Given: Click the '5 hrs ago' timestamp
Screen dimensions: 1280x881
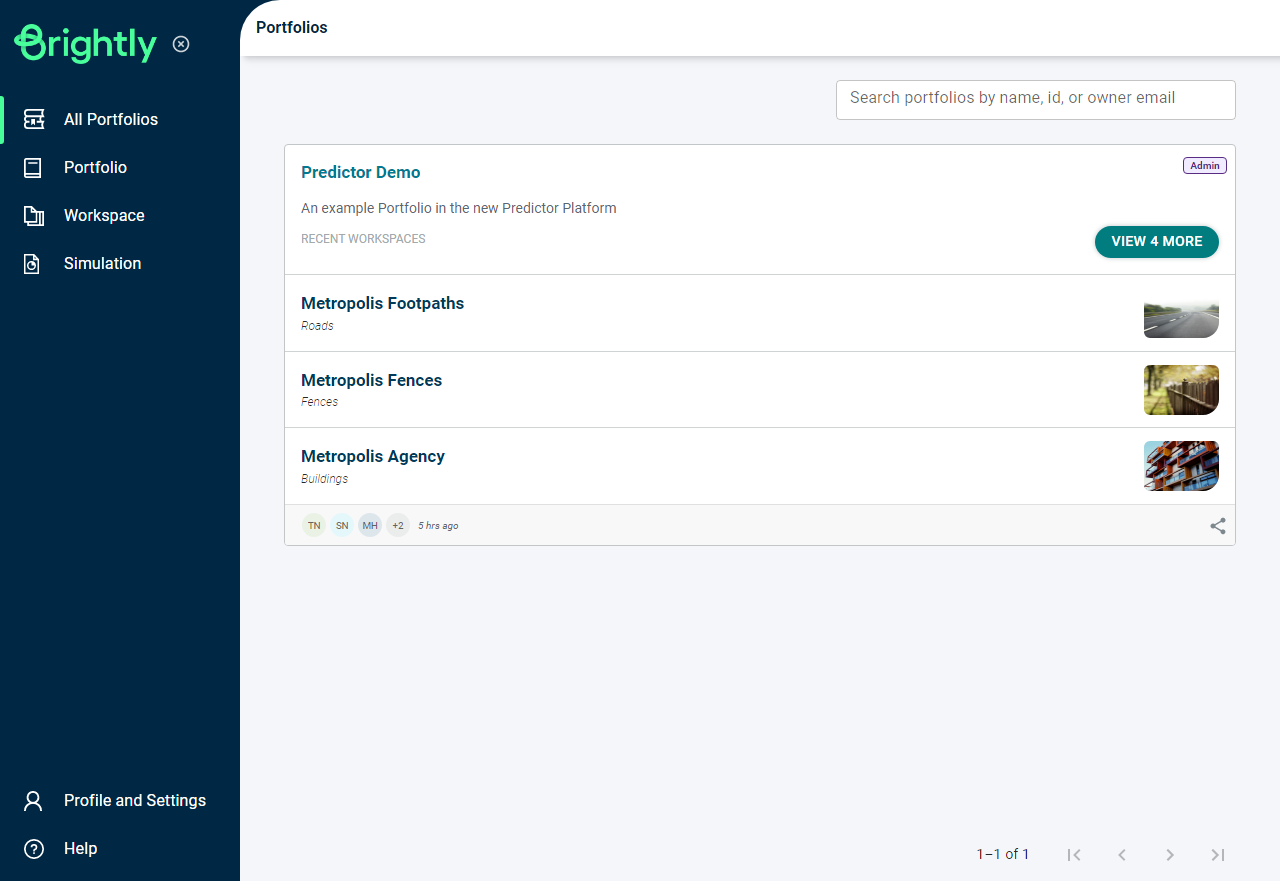Looking at the screenshot, I should pyautogui.click(x=438, y=525).
